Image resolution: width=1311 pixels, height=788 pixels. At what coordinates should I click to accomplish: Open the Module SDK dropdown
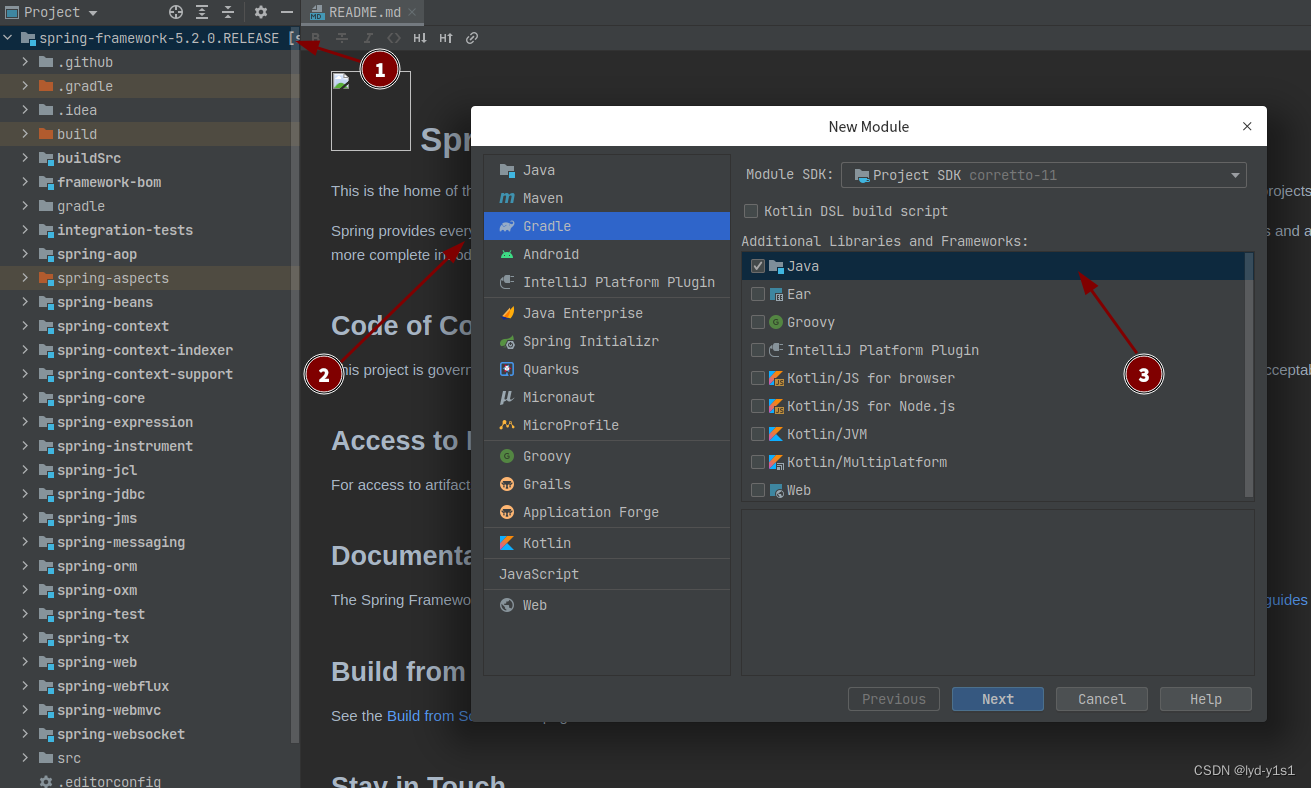pos(1044,175)
